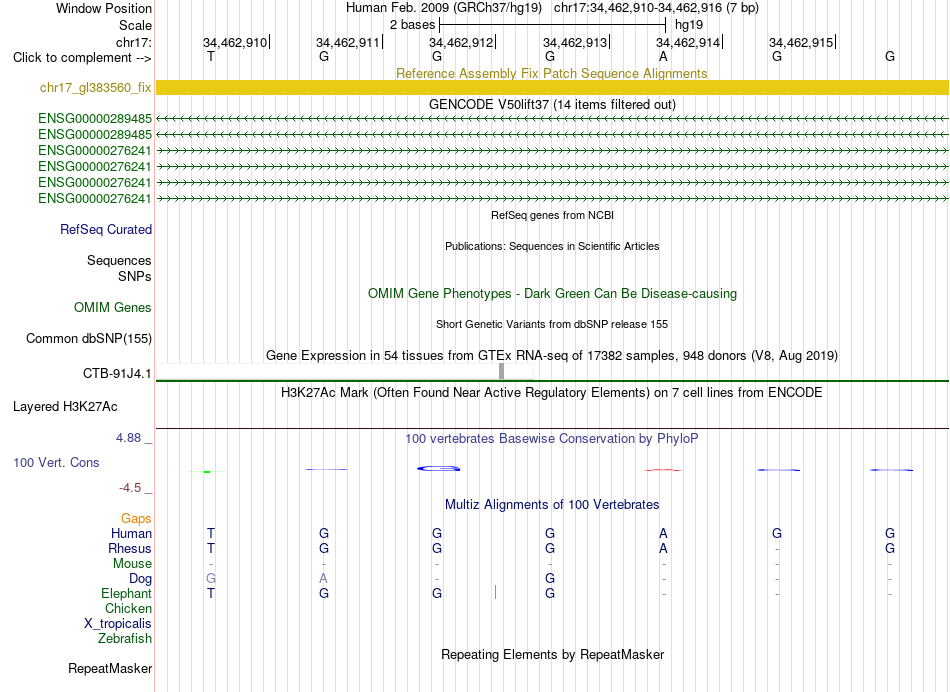Click the Scale track label
The width and height of the screenshot is (950, 692).
(135, 25)
